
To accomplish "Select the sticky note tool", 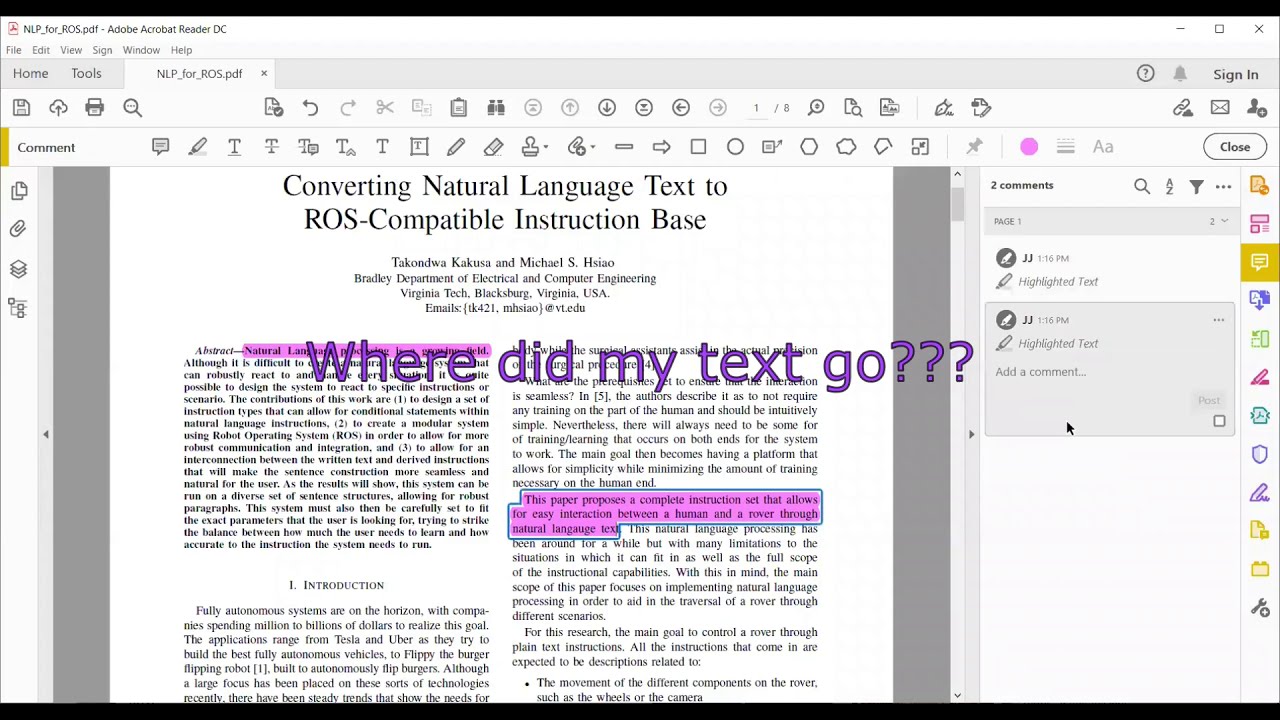I will [160, 147].
